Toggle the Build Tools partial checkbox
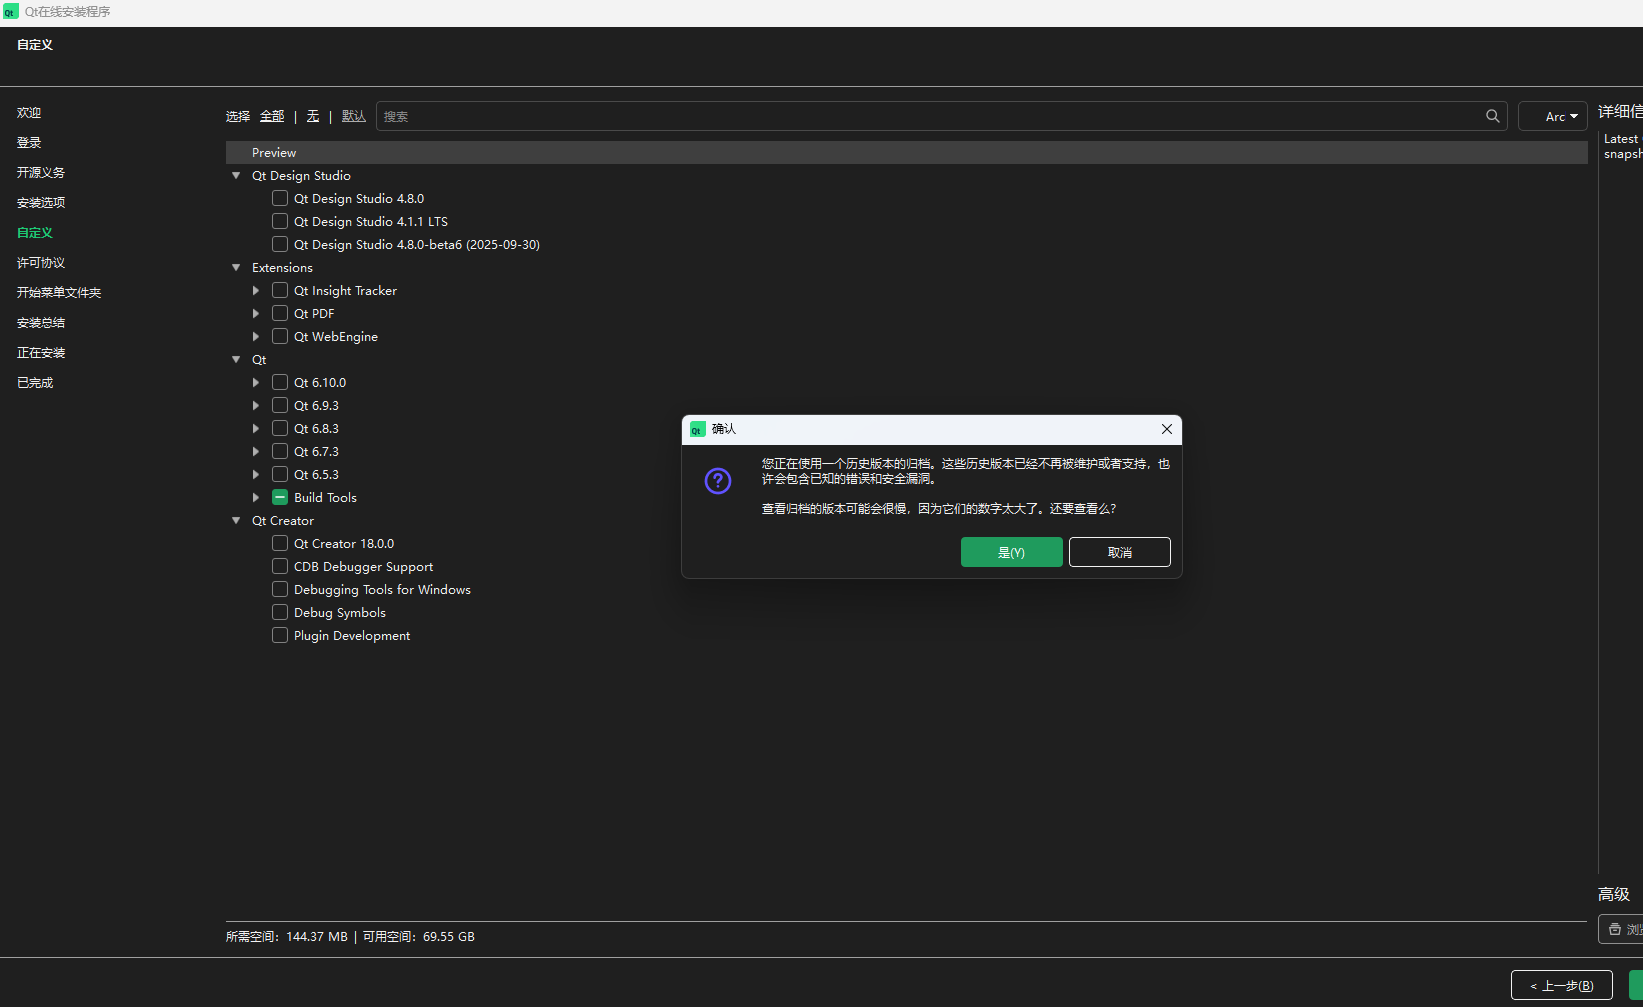This screenshot has width=1643, height=1007. click(280, 497)
